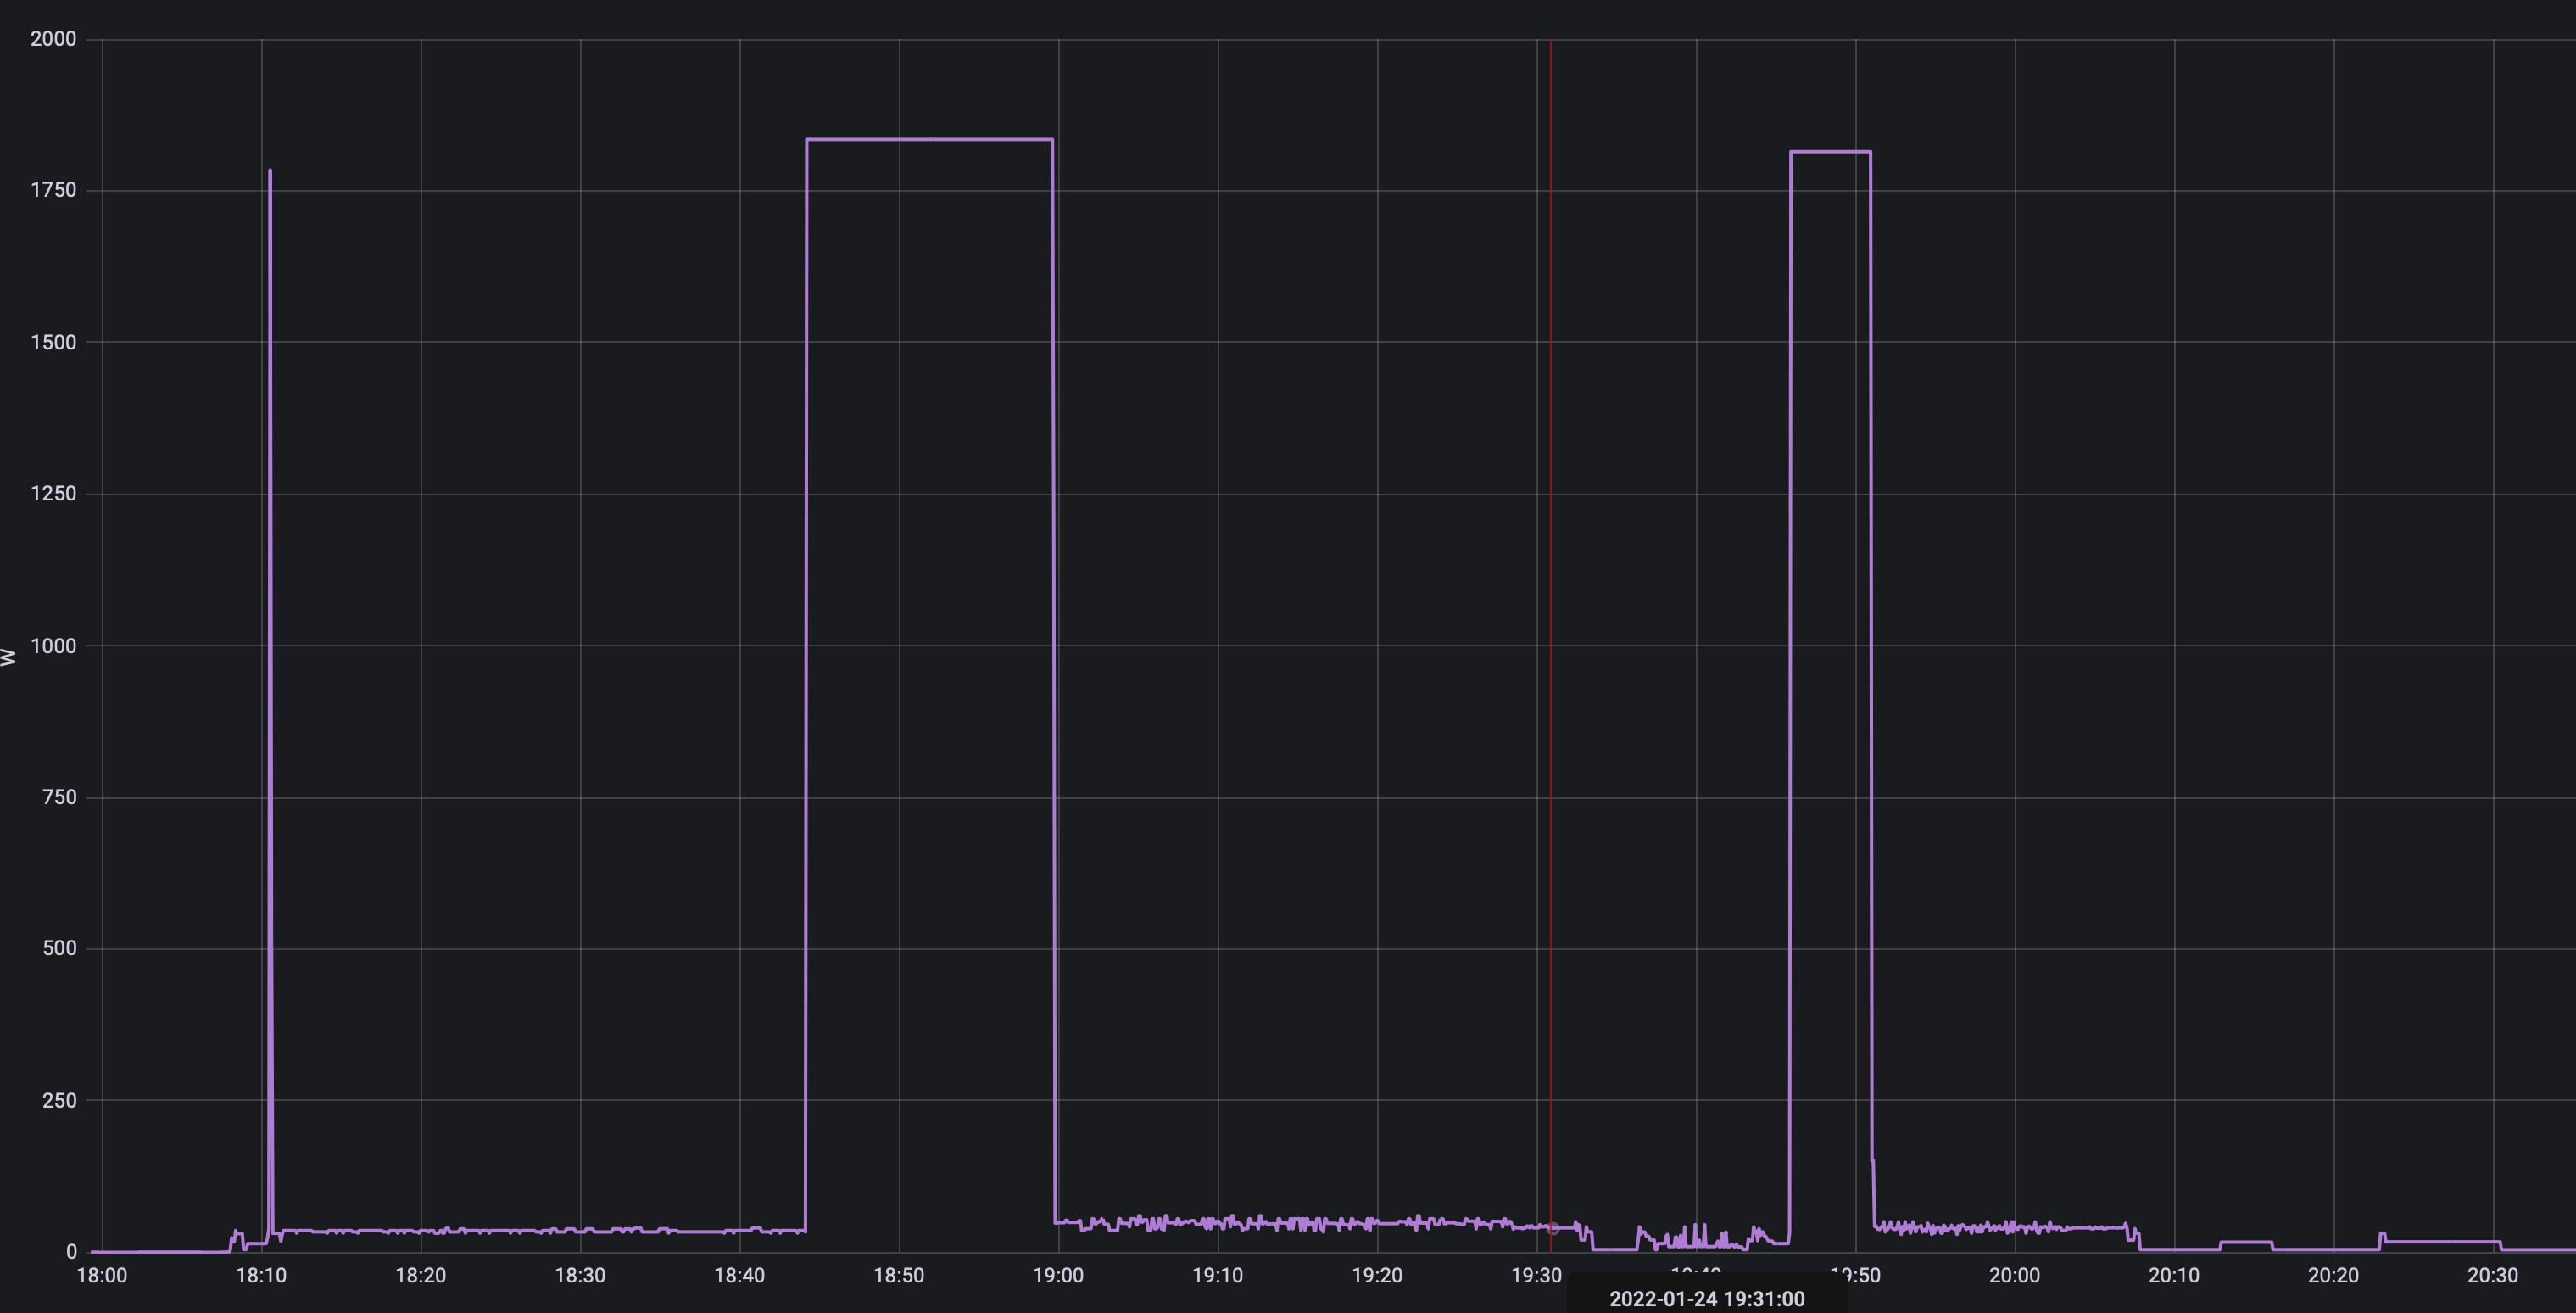Click the 2000 value on the Y axis
This screenshot has width=2576, height=1313.
pos(53,39)
